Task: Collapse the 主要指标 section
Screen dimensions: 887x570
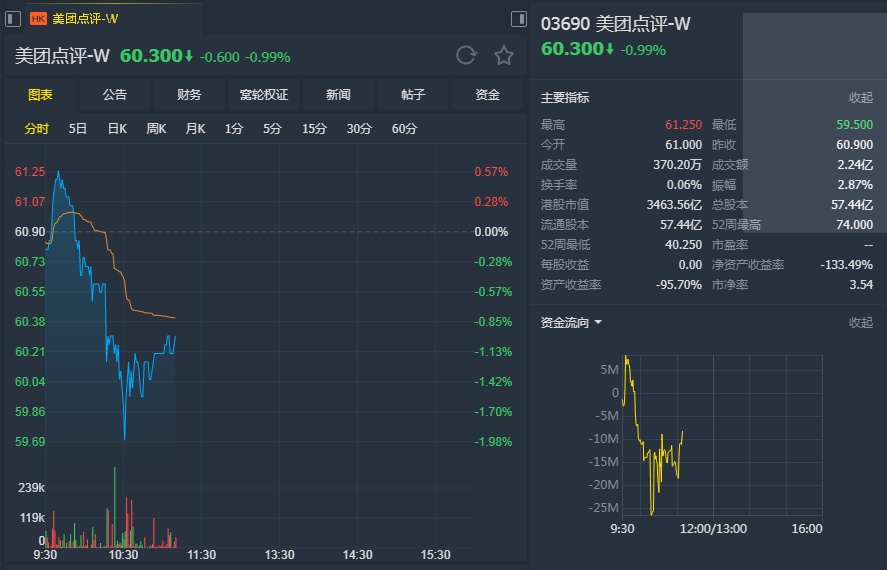Action: [860, 98]
